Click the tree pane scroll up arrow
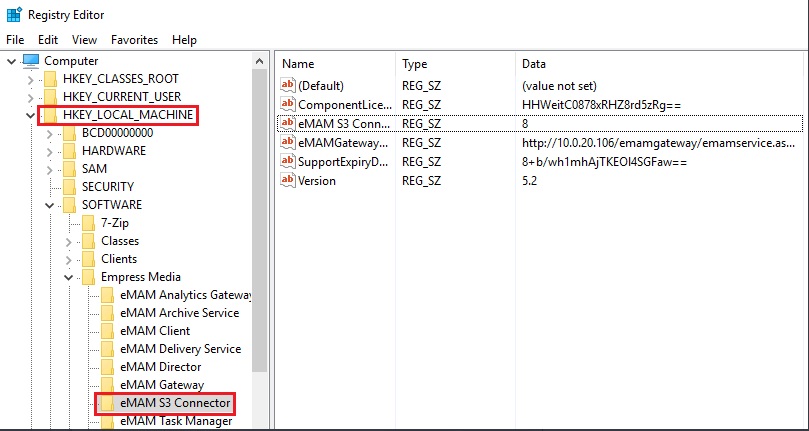 [x=260, y=61]
